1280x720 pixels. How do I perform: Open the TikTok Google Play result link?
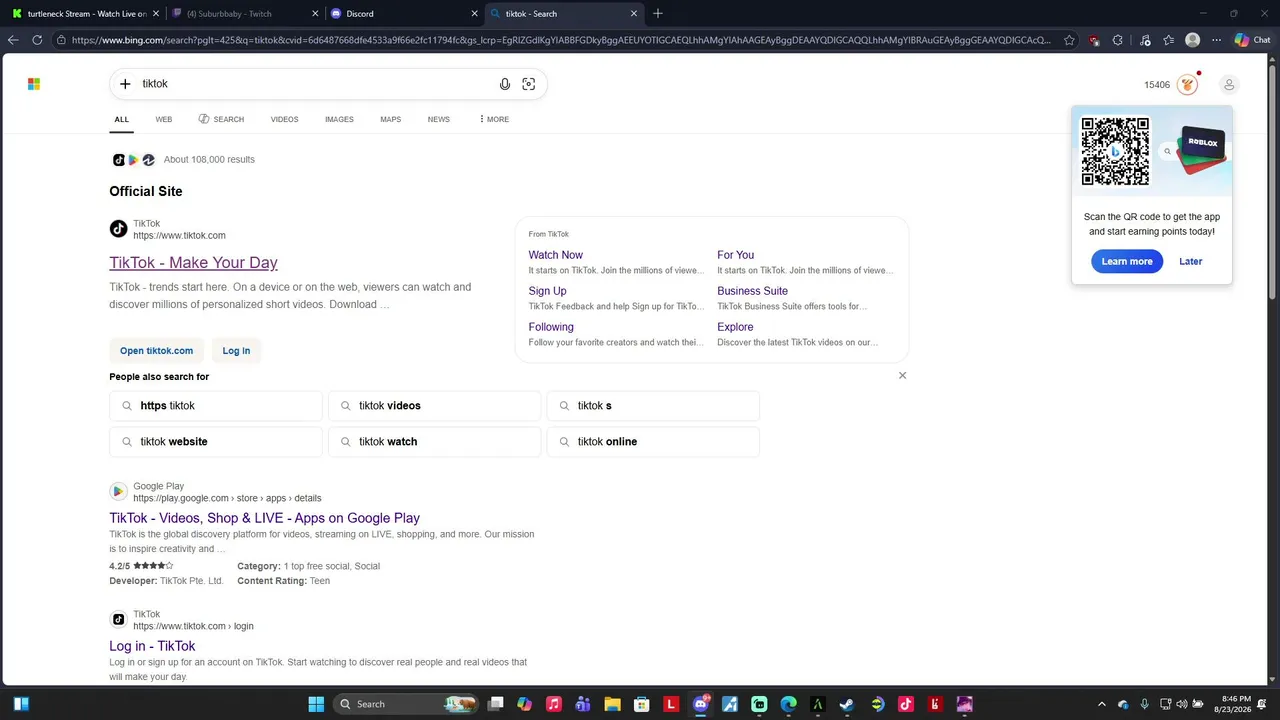265,518
